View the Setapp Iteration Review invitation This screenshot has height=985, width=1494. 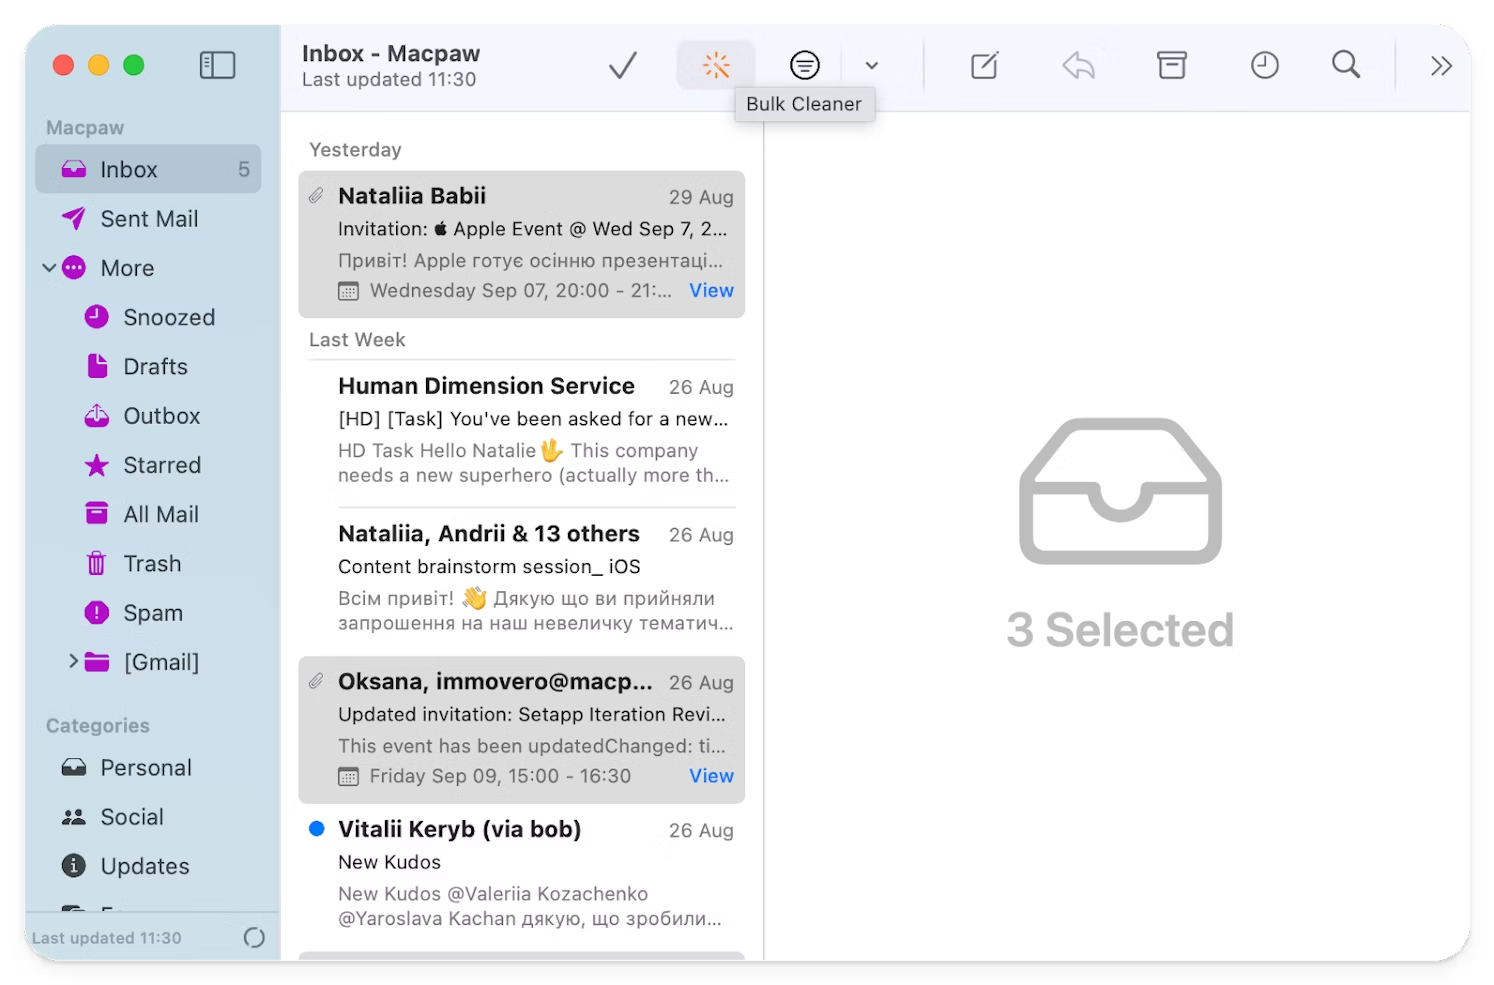[x=711, y=775]
